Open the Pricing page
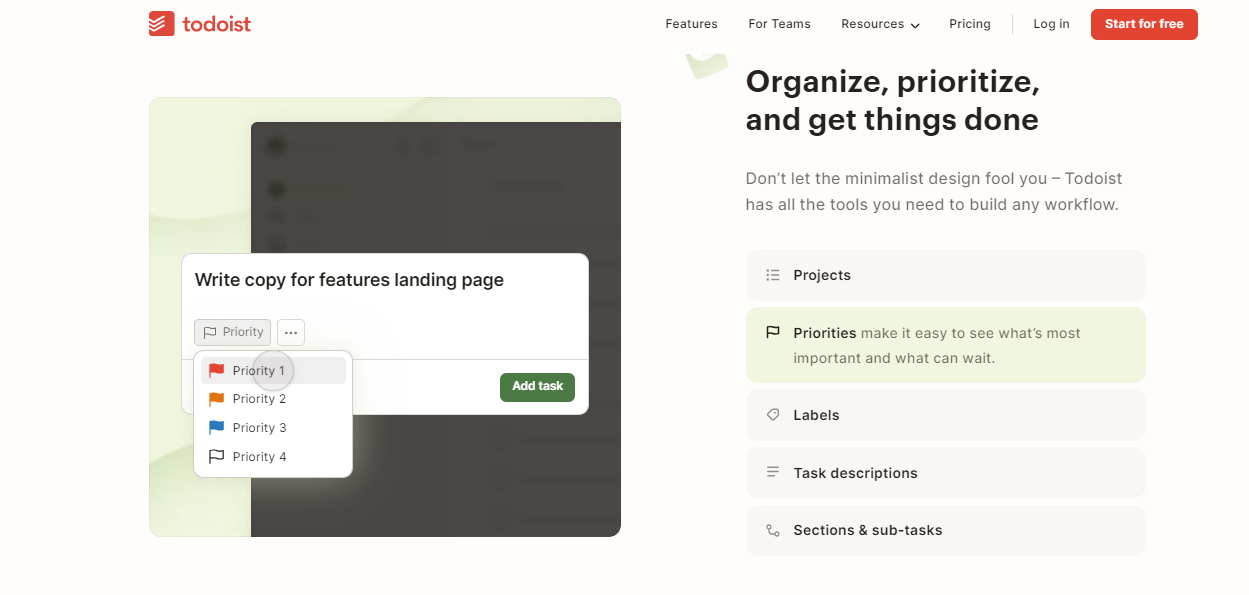The width and height of the screenshot is (1249, 595). pyautogui.click(x=969, y=23)
